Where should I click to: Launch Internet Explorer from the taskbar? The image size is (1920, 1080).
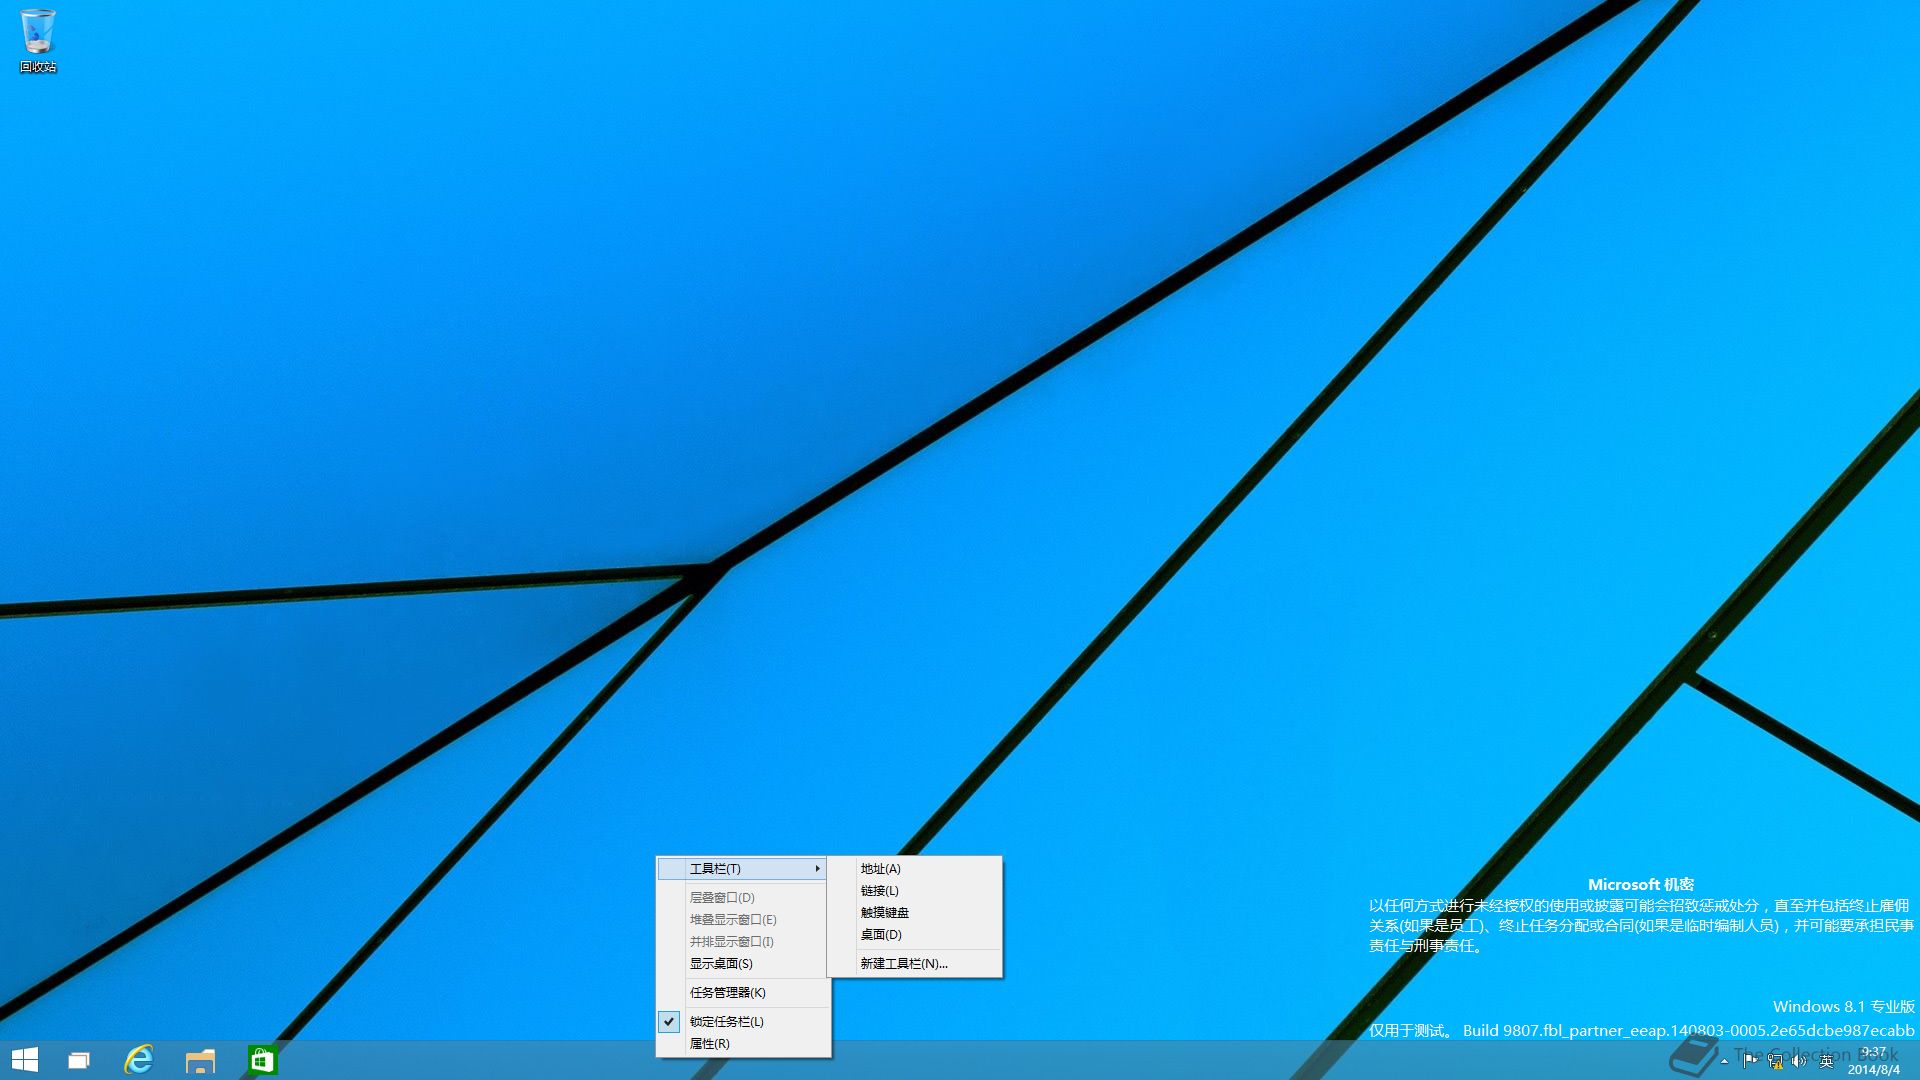139,1060
